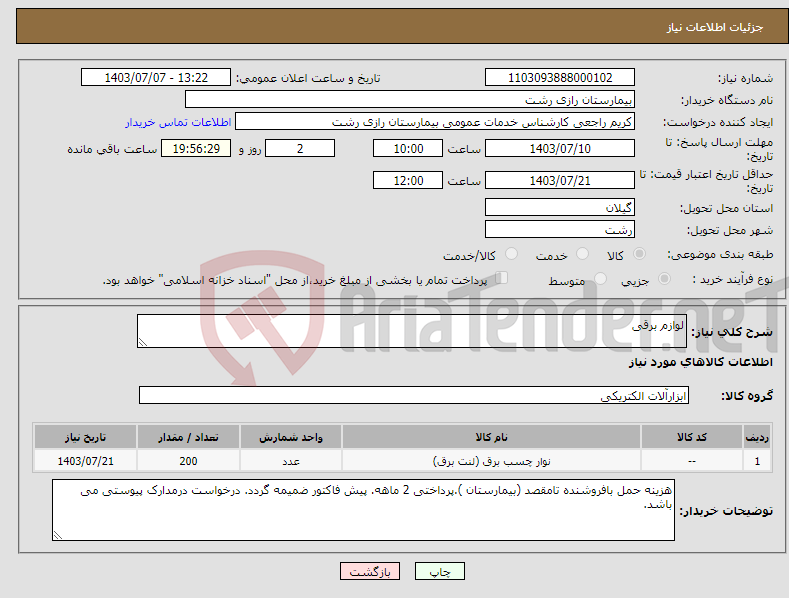
Task: Click the تاریخ نیاز column header
Action: (86, 437)
